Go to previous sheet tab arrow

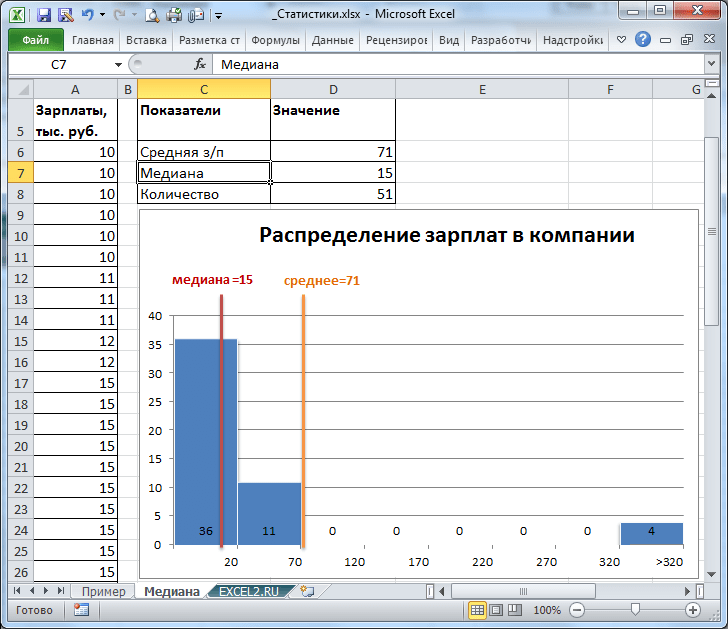click(x=32, y=590)
